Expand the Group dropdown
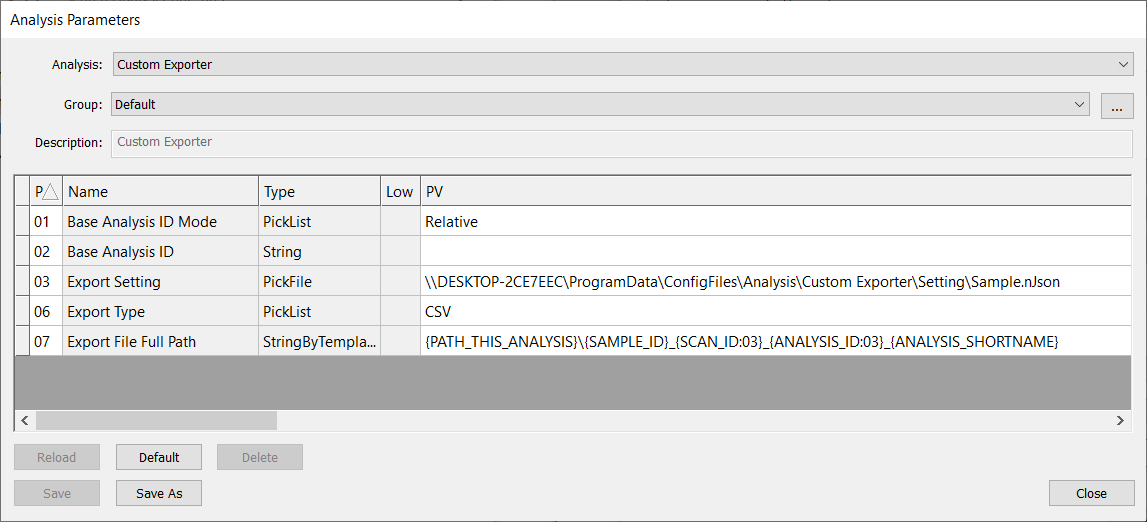 click(1079, 104)
